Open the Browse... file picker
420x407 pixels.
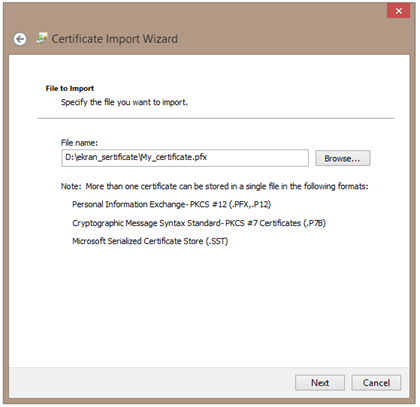[x=343, y=158]
